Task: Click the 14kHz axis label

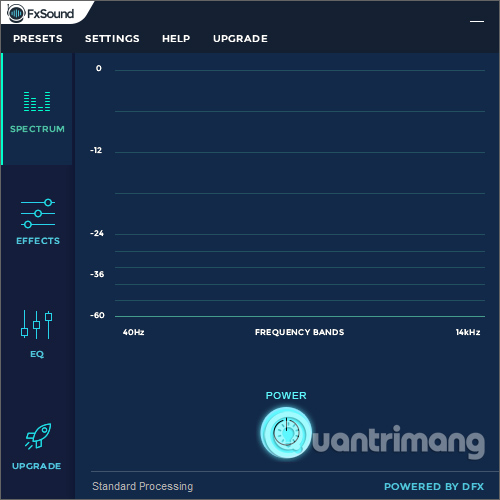Action: [468, 332]
